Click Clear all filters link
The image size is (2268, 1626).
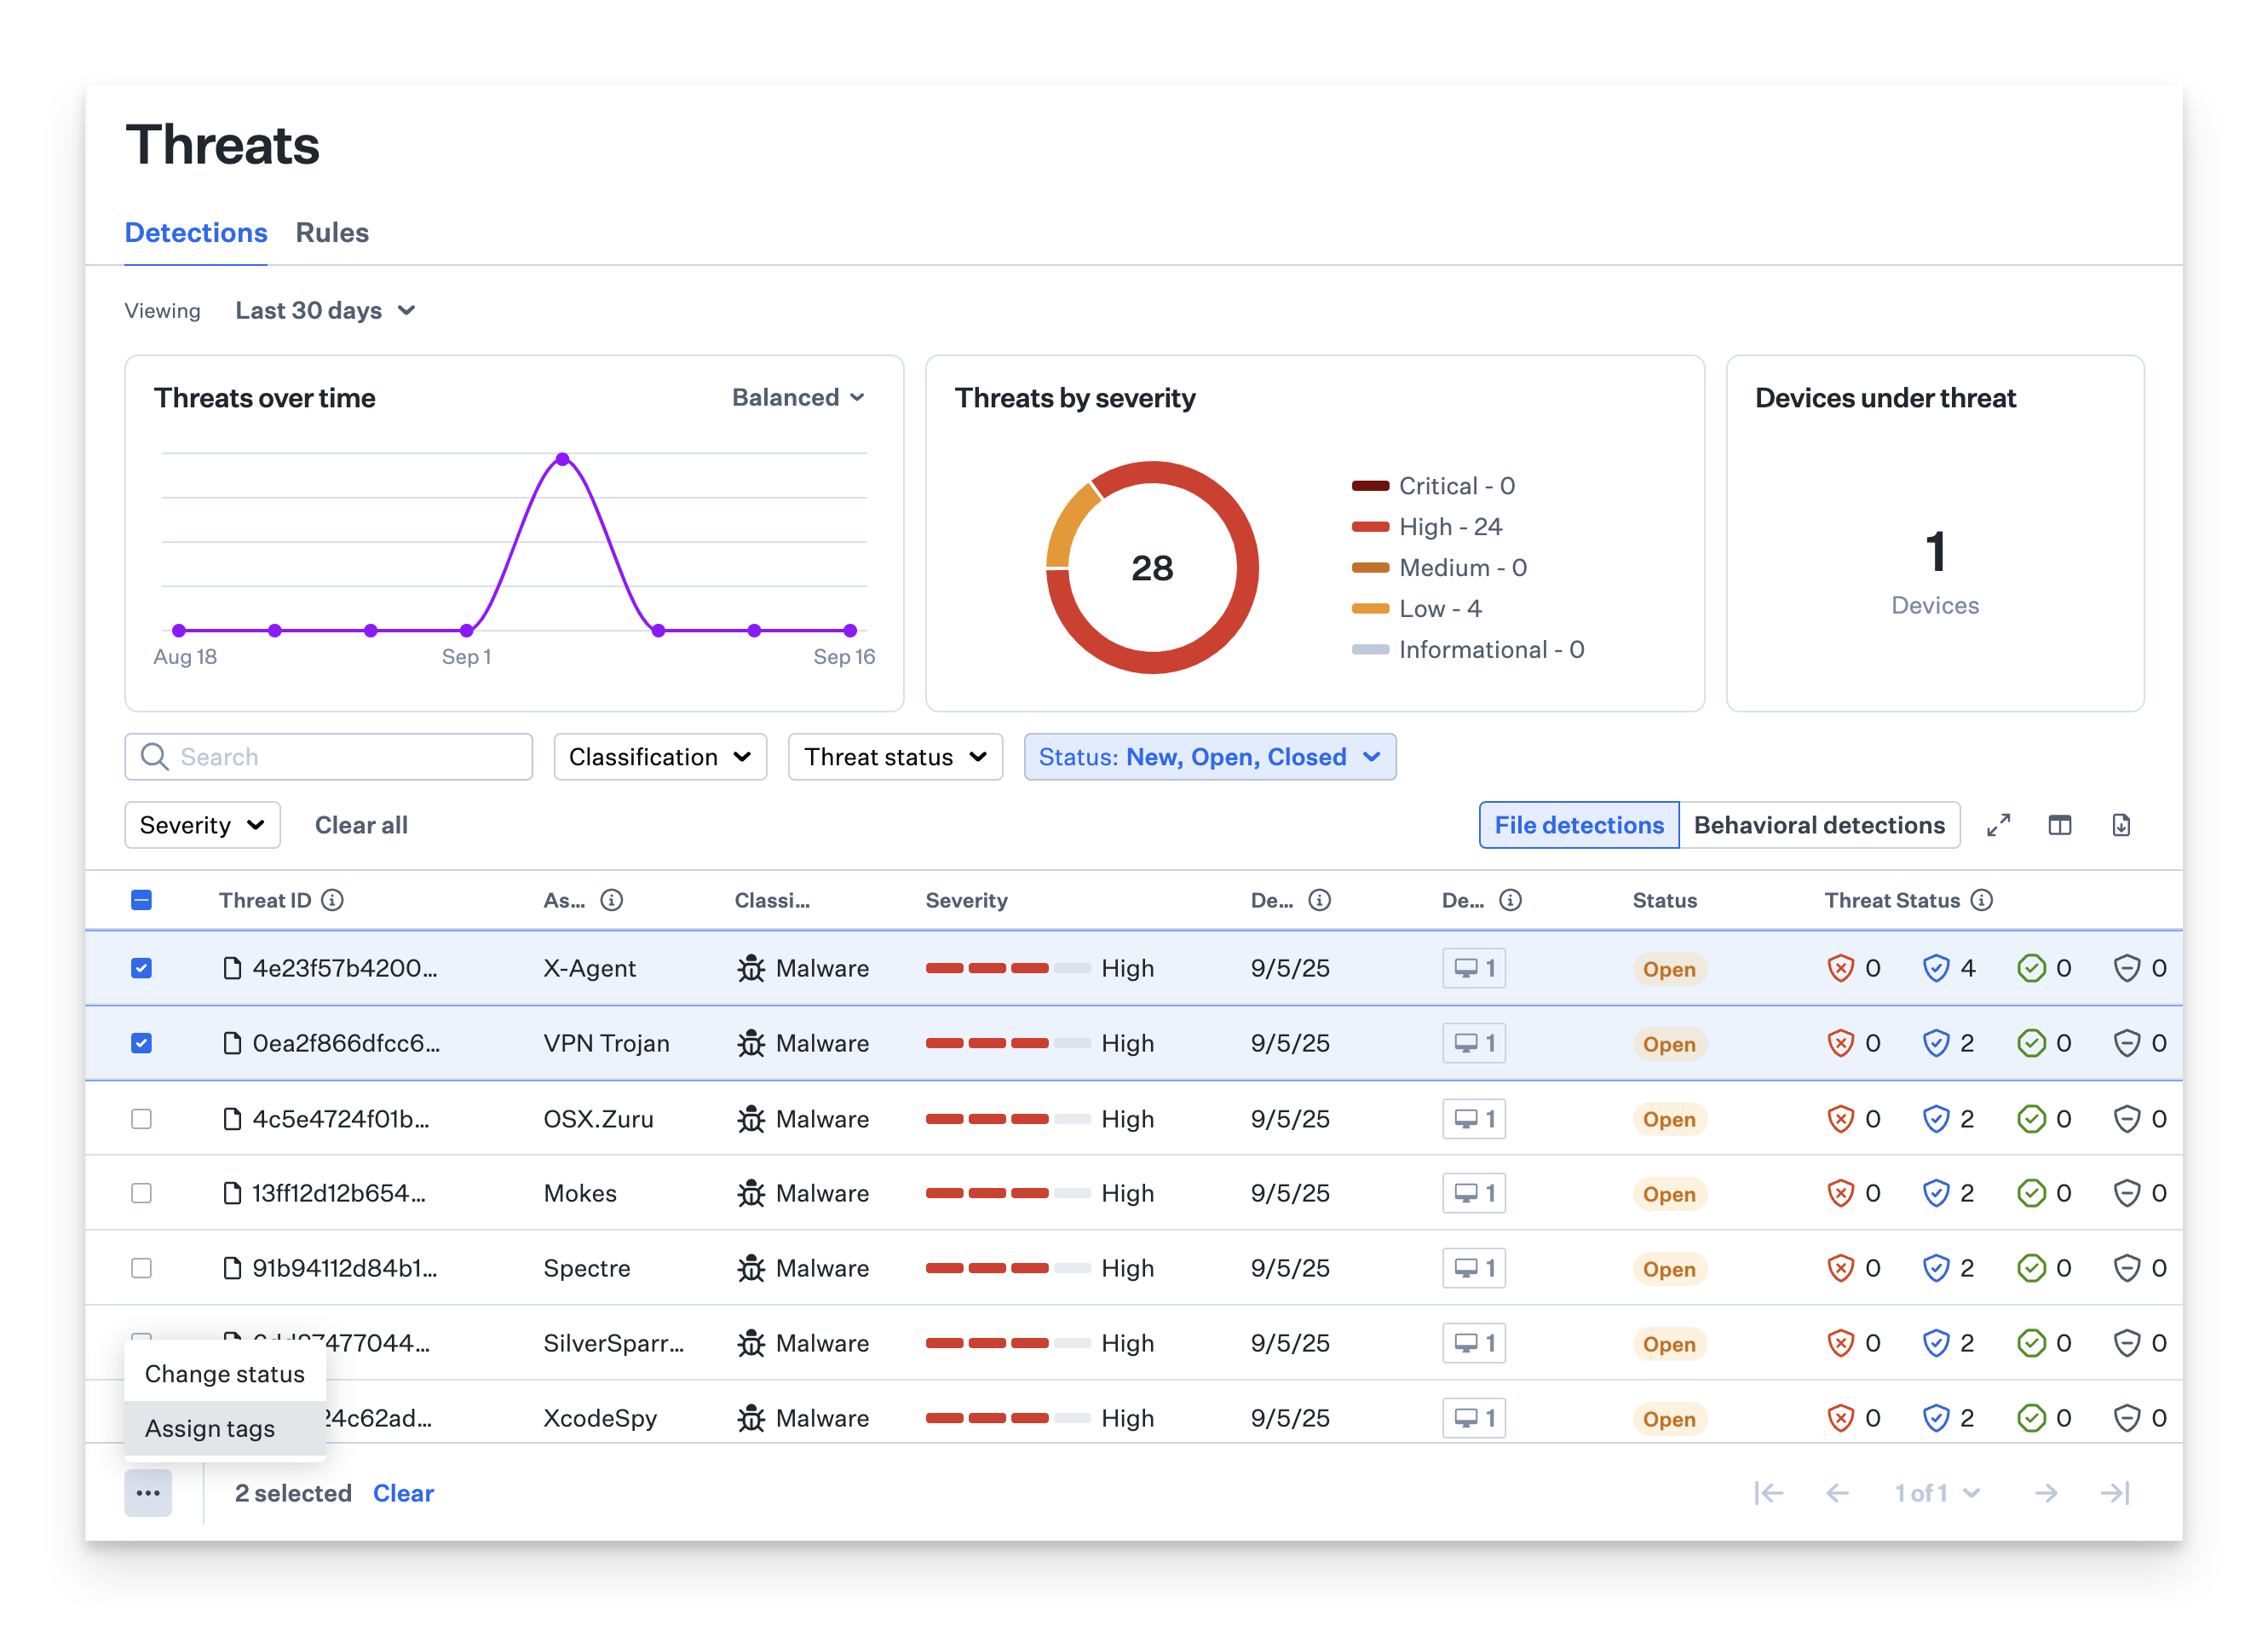point(361,825)
